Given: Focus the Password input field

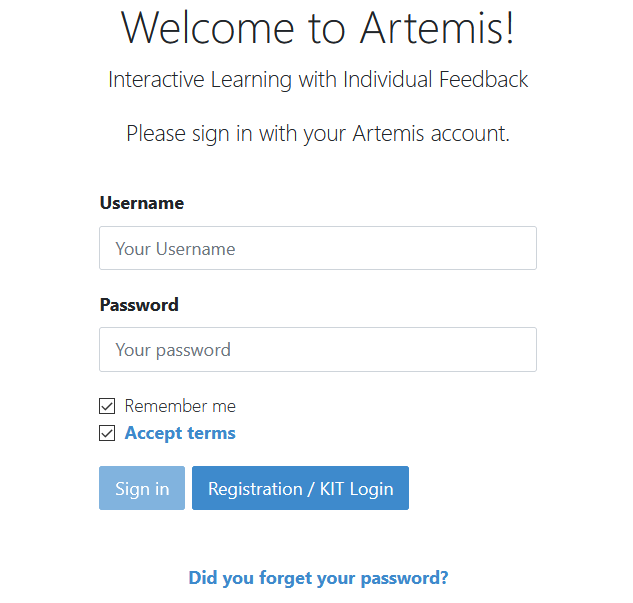Looking at the screenshot, I should tap(317, 350).
